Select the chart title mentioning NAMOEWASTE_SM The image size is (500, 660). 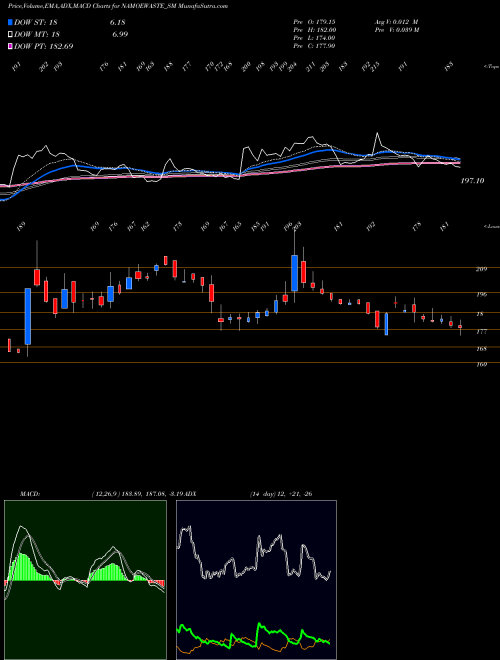(118, 7)
